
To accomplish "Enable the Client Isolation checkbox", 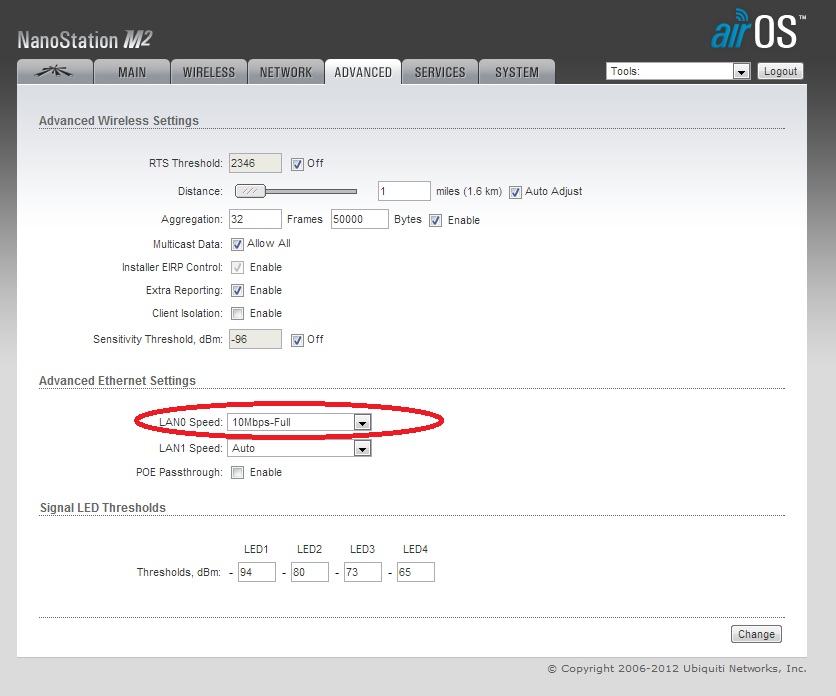I will [237, 313].
